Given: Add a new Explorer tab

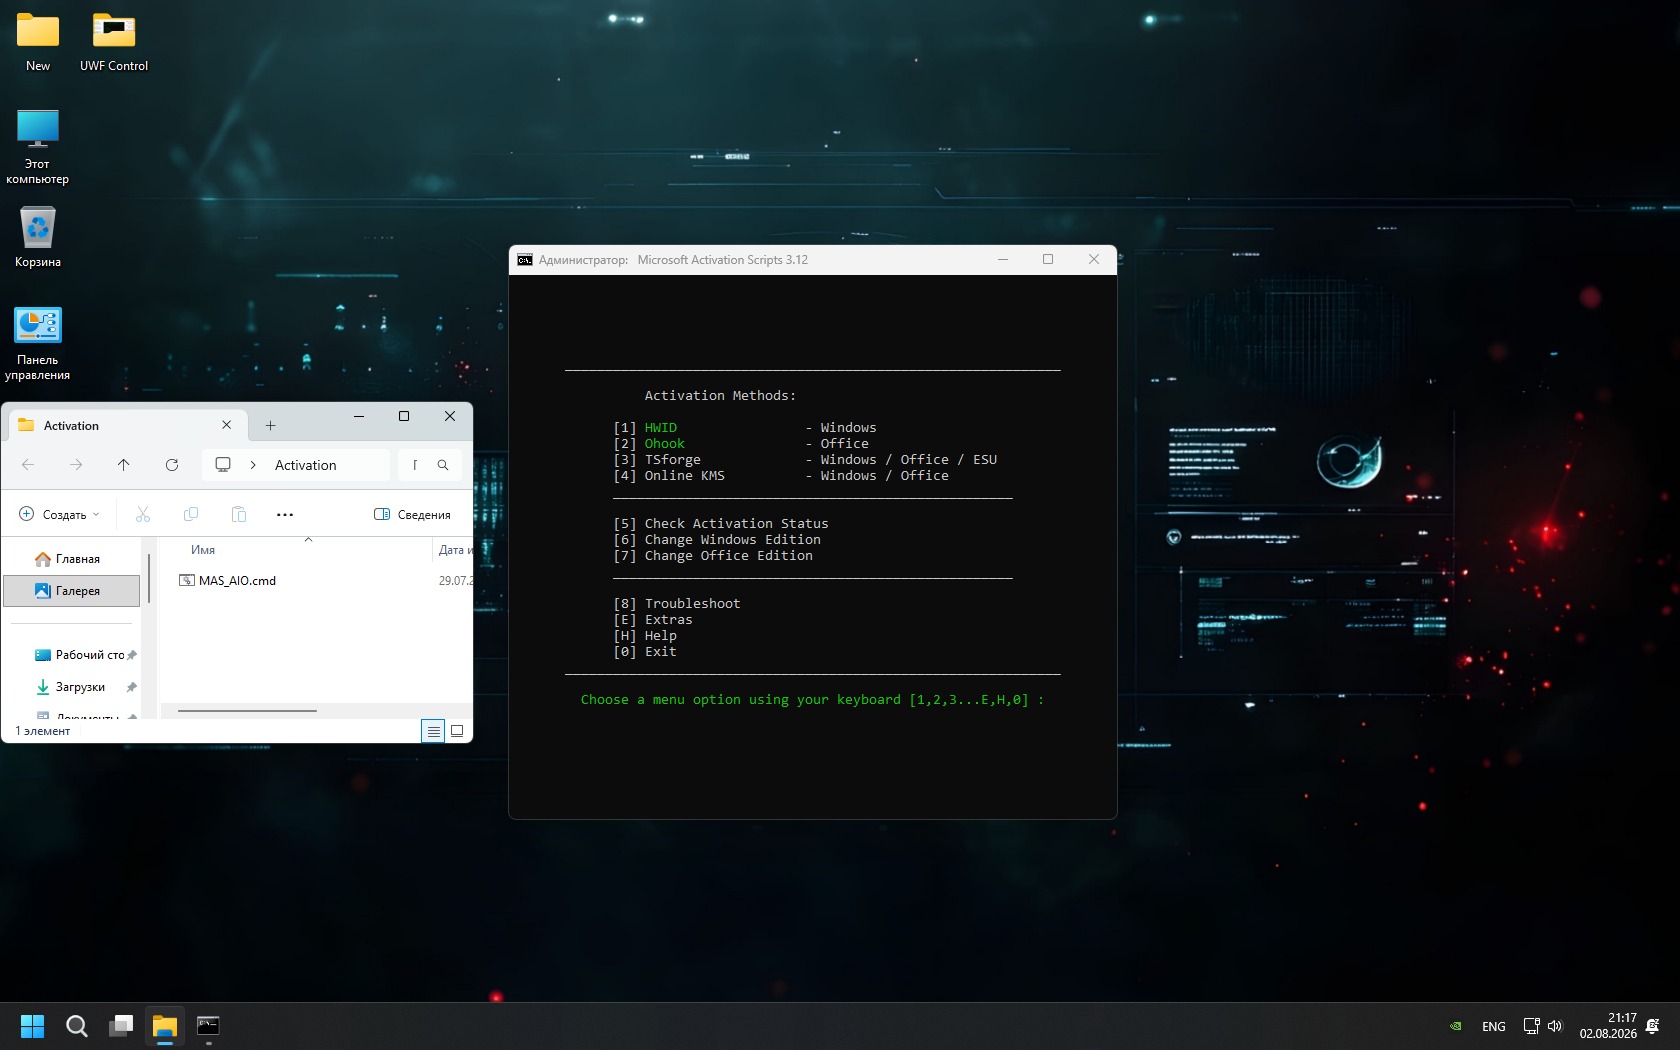Looking at the screenshot, I should [x=270, y=426].
